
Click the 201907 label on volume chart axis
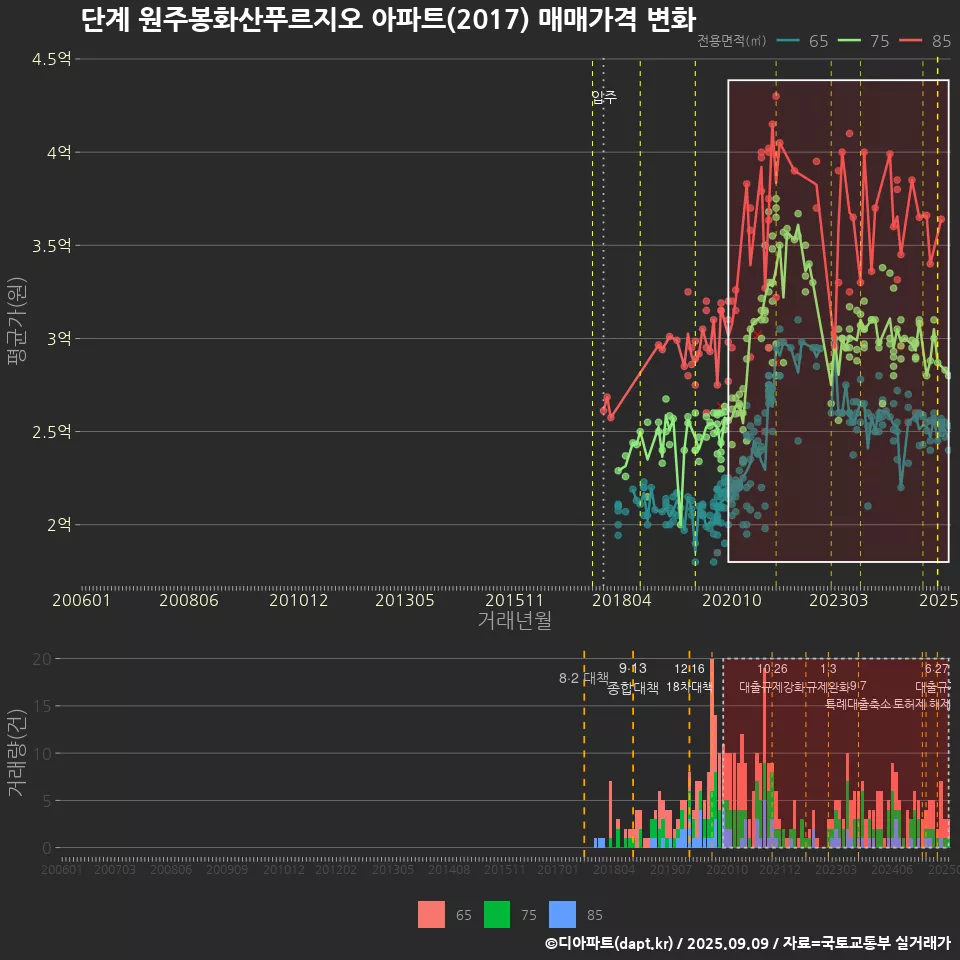pos(670,869)
